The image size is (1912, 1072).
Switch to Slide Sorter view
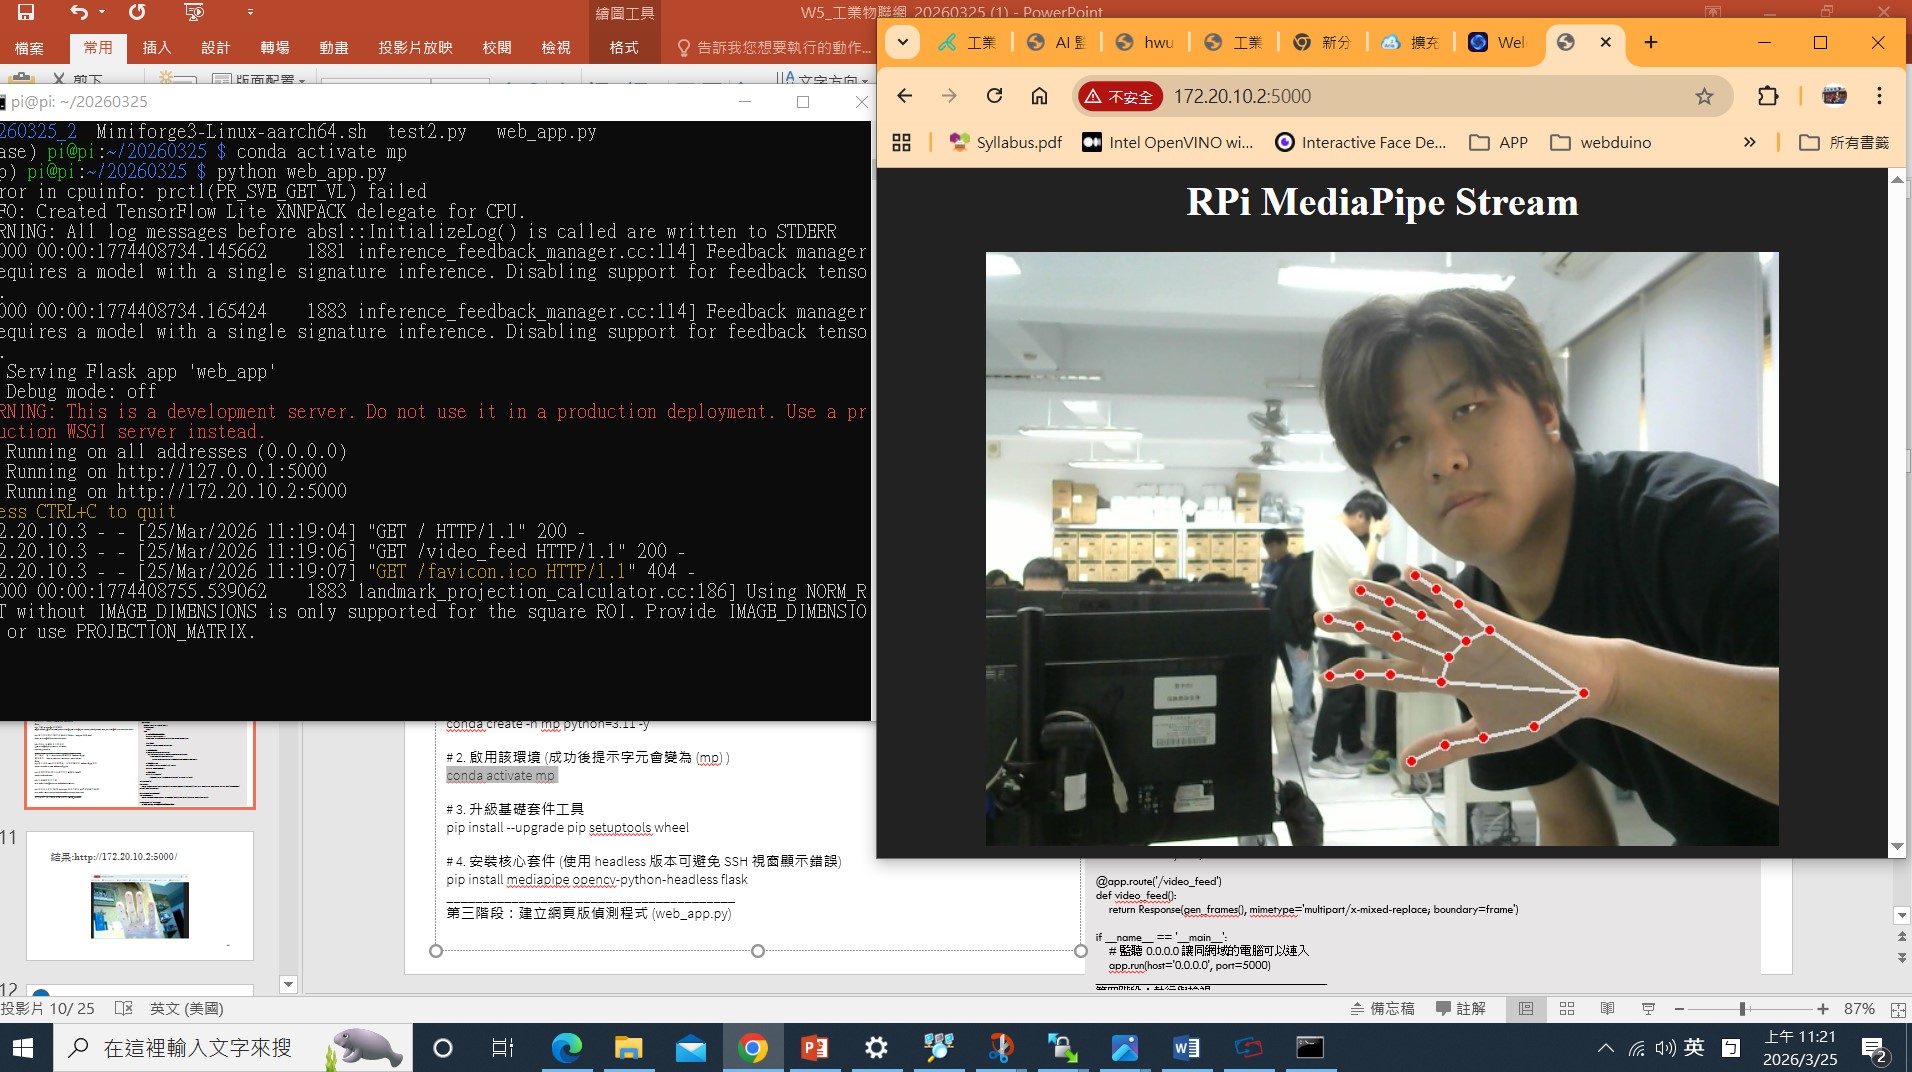[1567, 1009]
